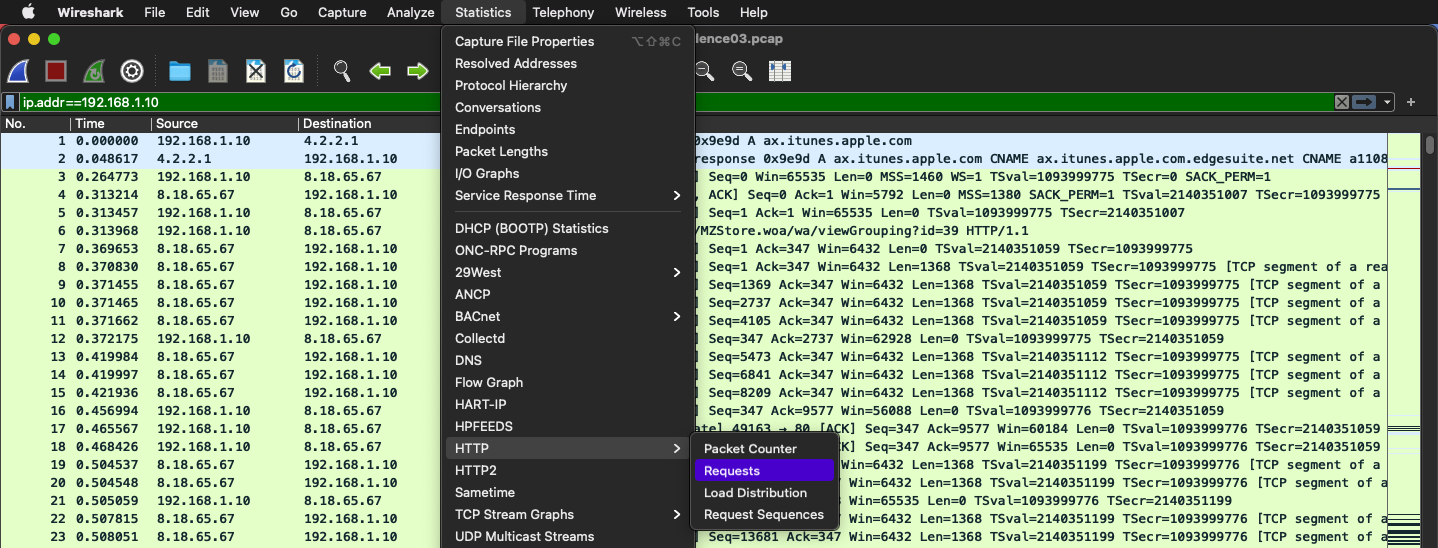The image size is (1438, 548).
Task: Expand the HTTP submenu entry
Action: click(x=568, y=449)
